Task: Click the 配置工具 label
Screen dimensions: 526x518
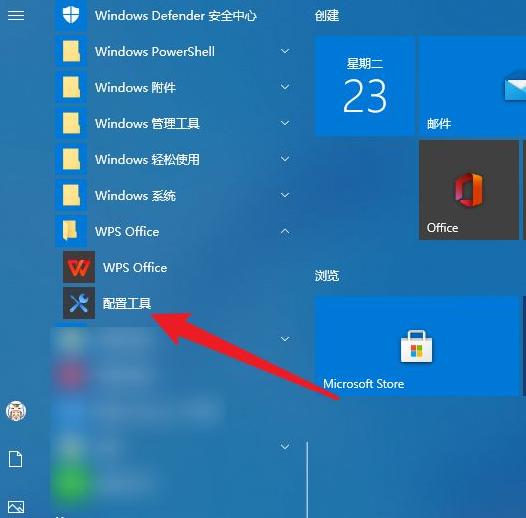Action: (127, 303)
